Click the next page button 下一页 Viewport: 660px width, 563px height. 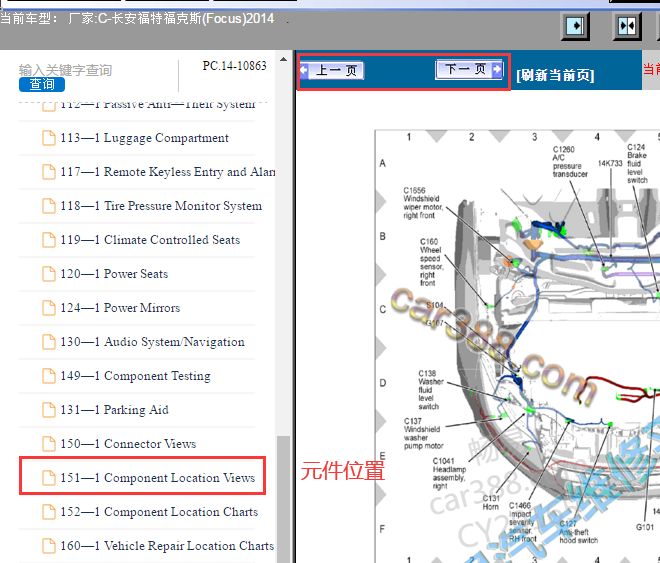point(469,69)
